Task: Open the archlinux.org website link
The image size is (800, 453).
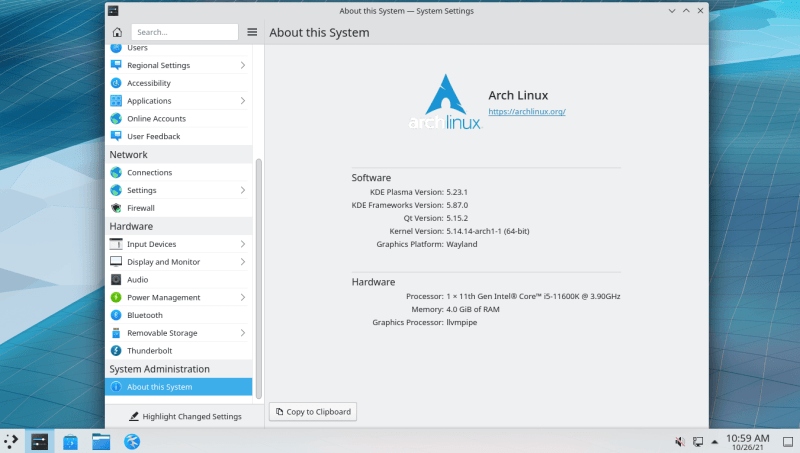Action: click(x=527, y=111)
